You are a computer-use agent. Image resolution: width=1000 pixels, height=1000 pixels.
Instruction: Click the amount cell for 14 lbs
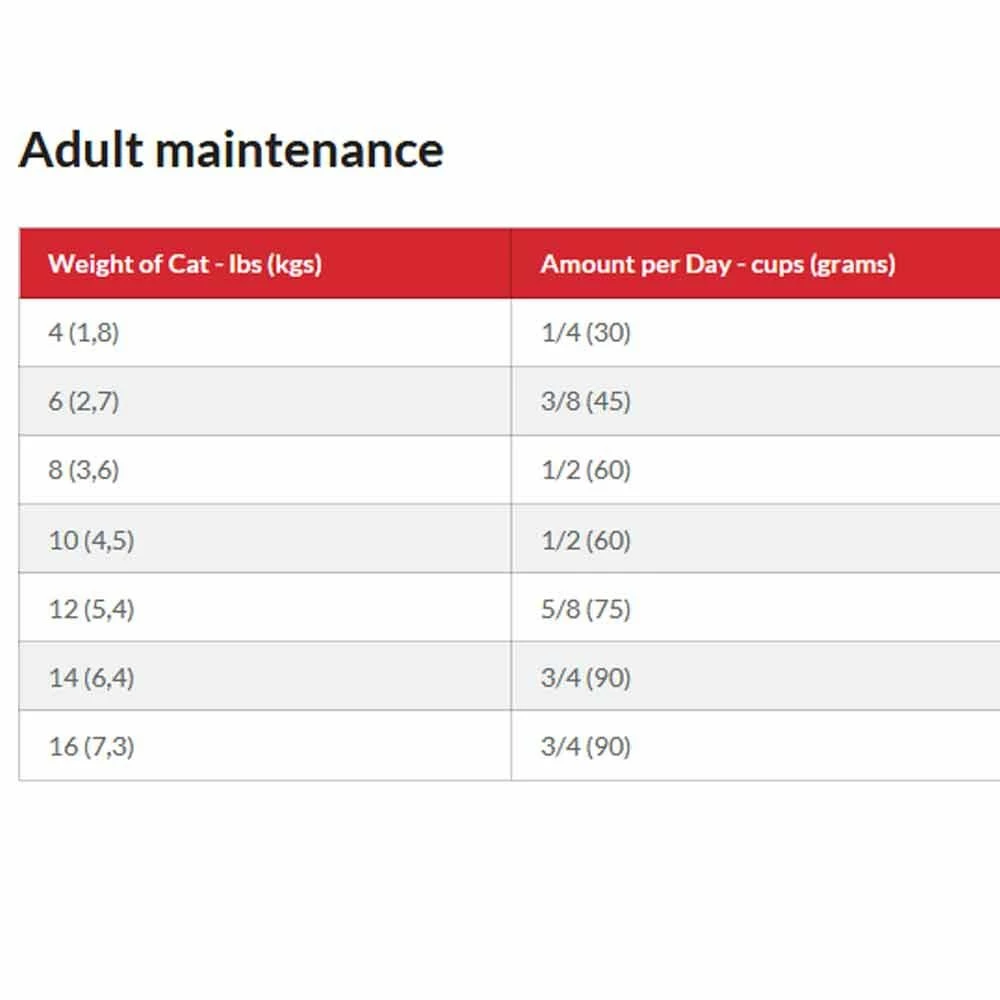click(586, 678)
